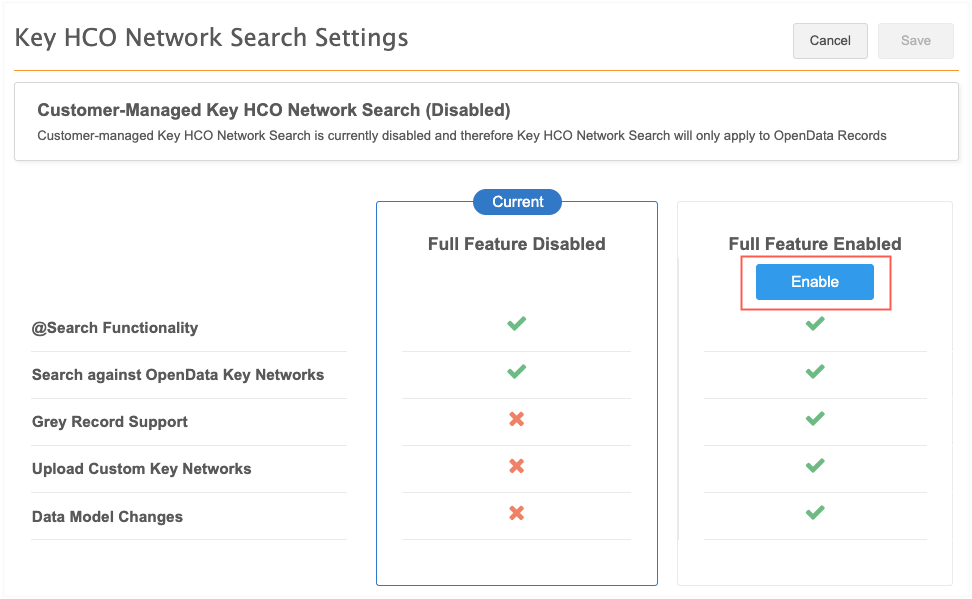This screenshot has width=972, height=599.
Task: Click Upload Custom Key Networks red X
Action: coord(516,466)
